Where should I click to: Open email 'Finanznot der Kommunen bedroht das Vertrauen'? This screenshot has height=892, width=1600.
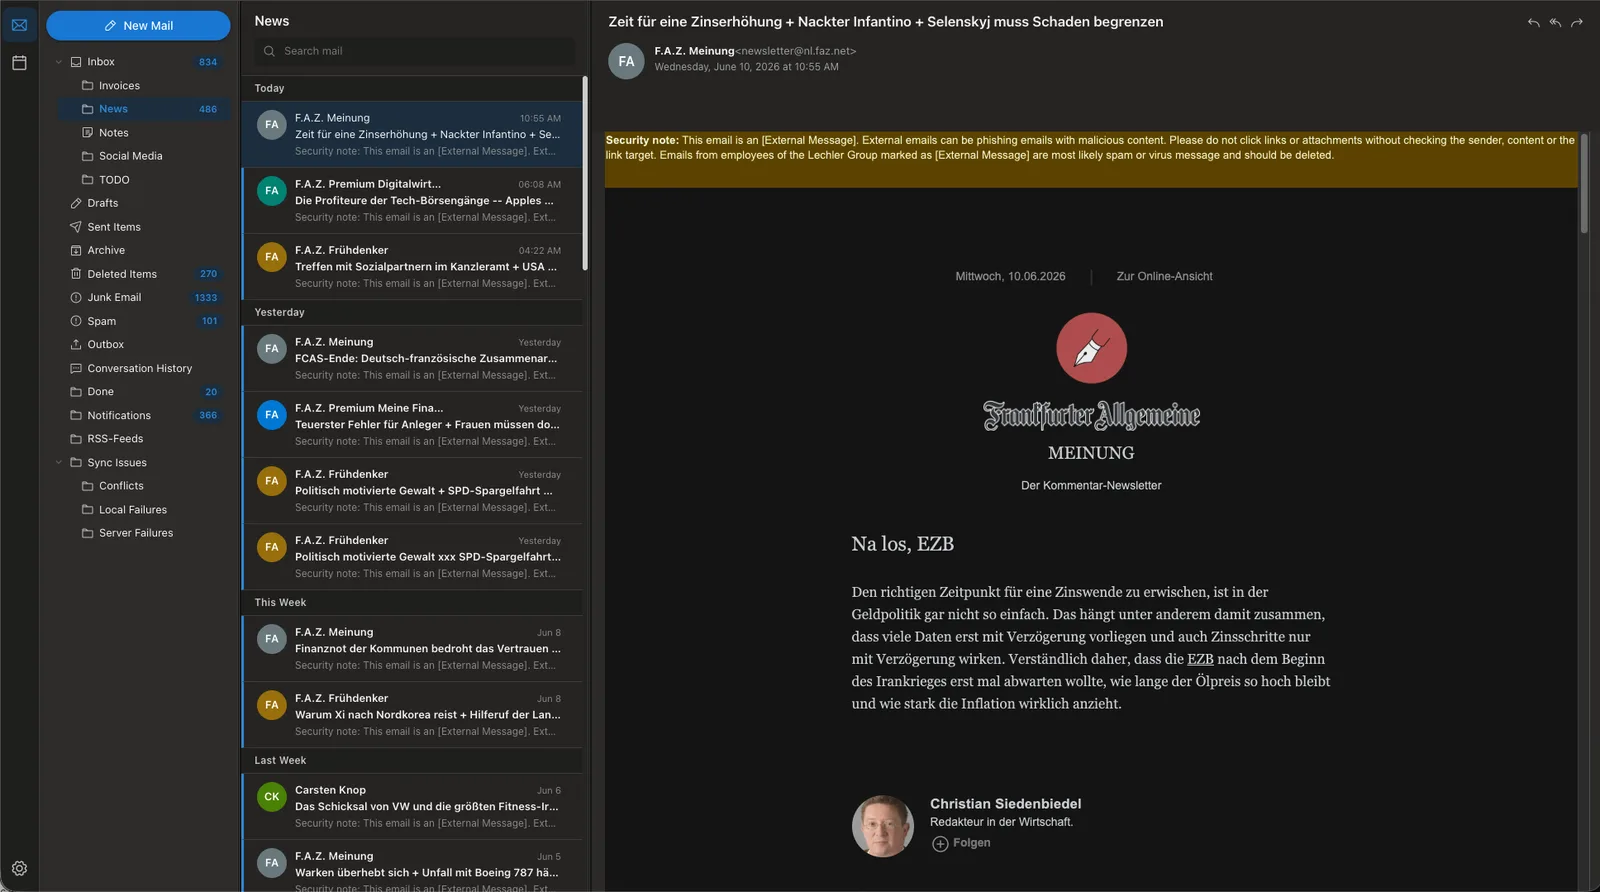412,648
